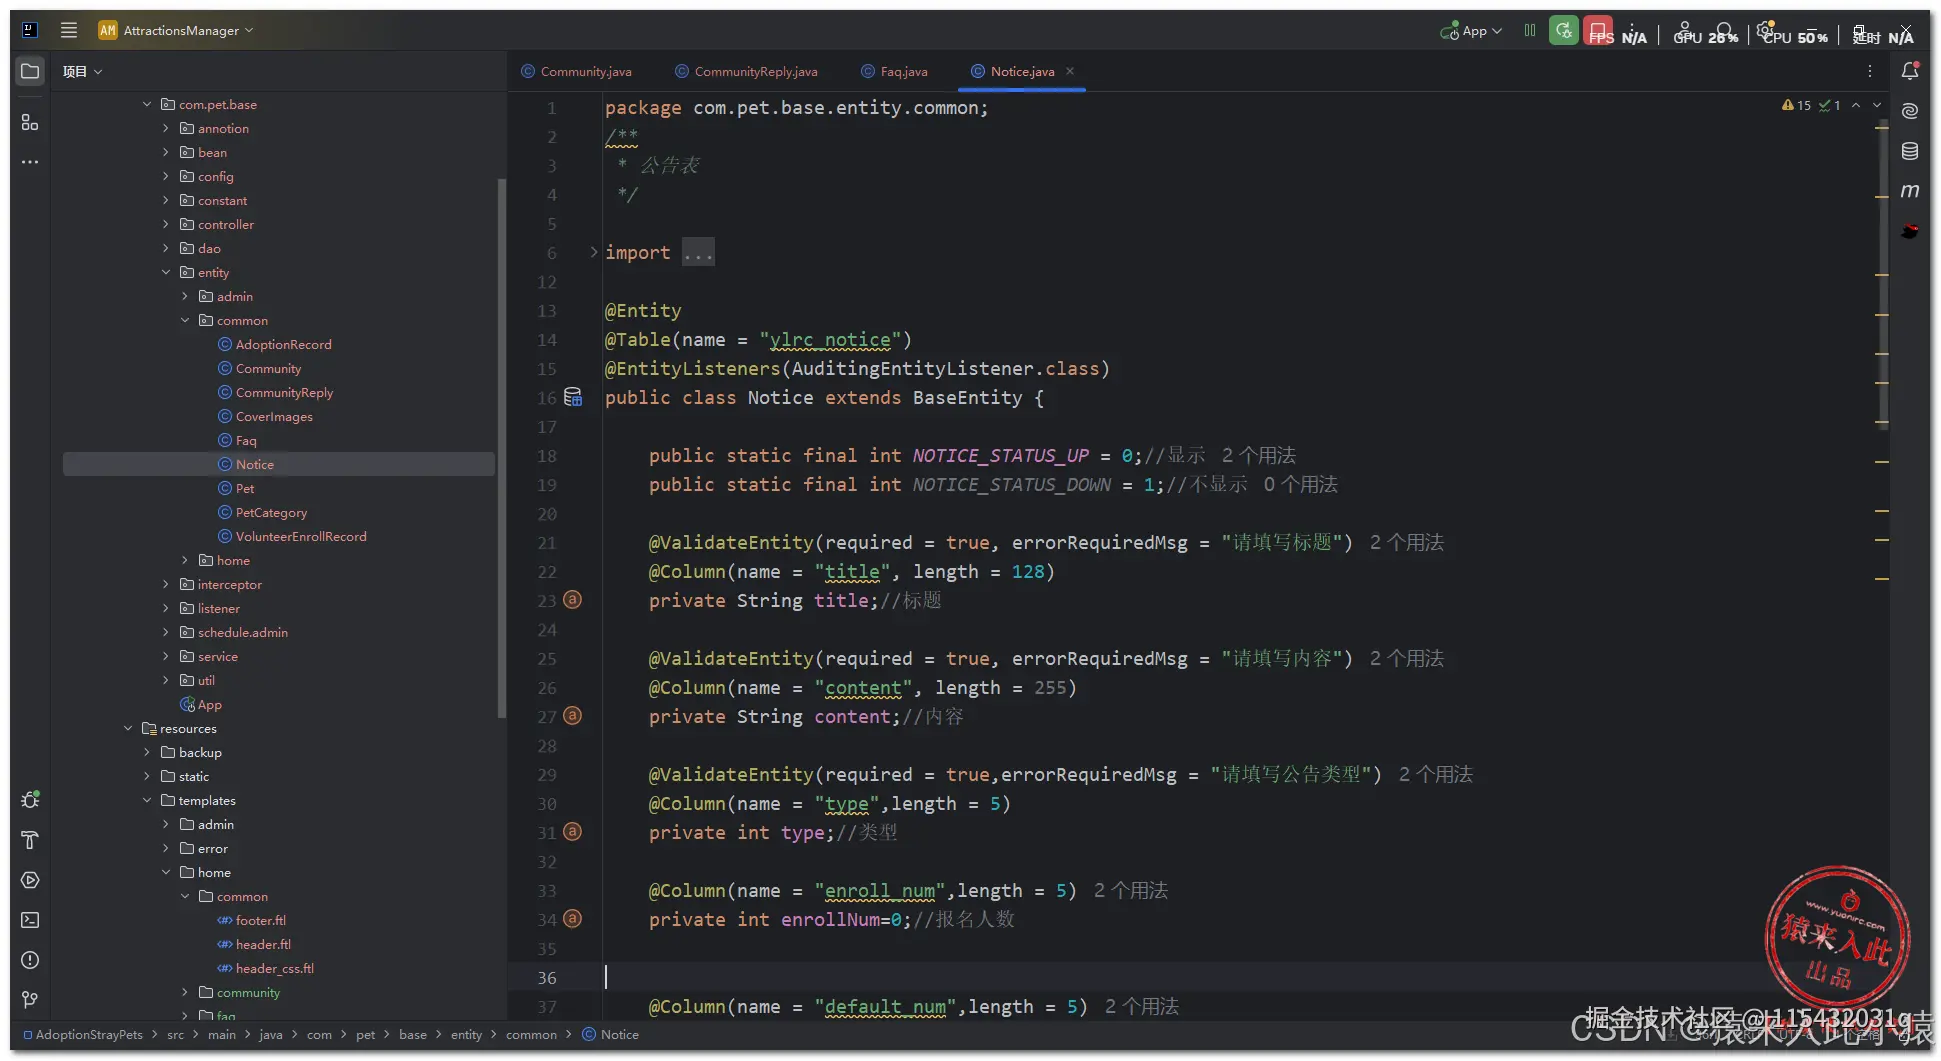Open the main menu hamburger icon
This screenshot has width=1941, height=1061.
pos(69,30)
